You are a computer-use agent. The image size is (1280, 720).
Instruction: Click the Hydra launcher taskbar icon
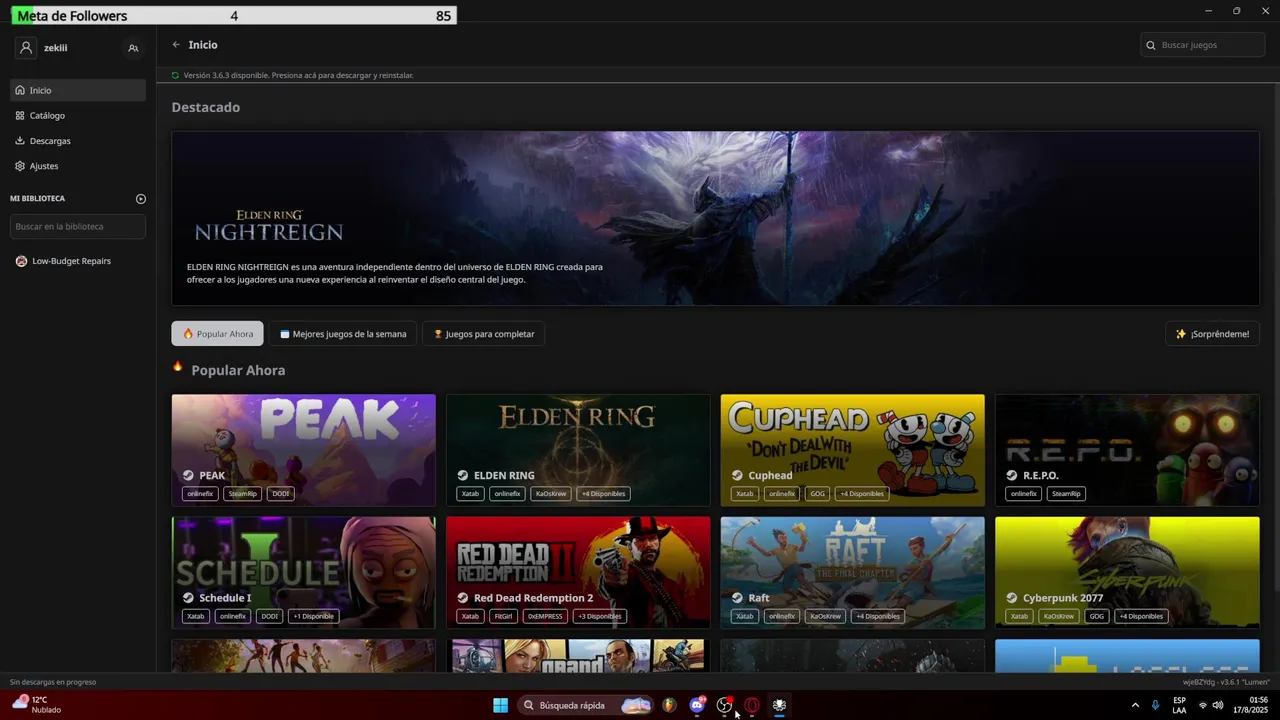pos(779,705)
